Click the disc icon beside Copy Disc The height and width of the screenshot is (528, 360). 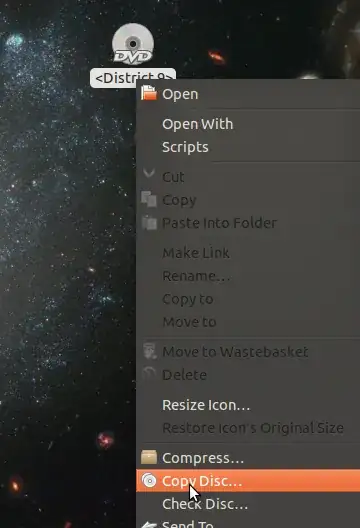pyautogui.click(x=149, y=481)
